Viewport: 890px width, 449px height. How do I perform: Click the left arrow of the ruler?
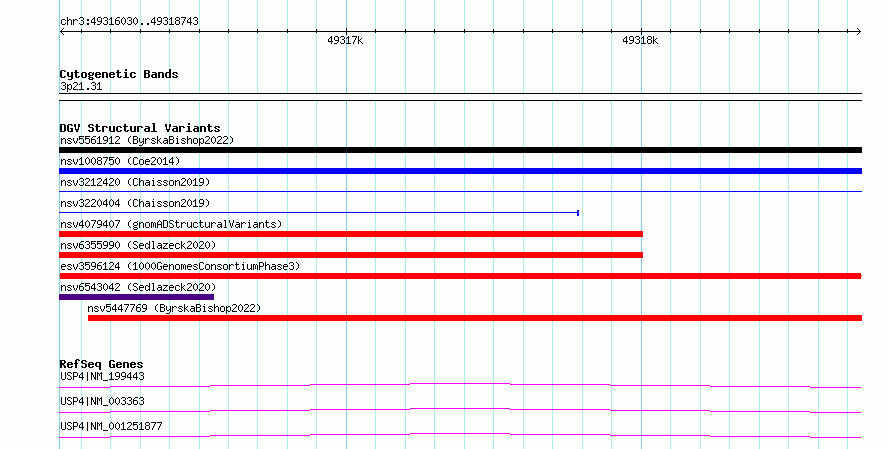(x=62, y=32)
